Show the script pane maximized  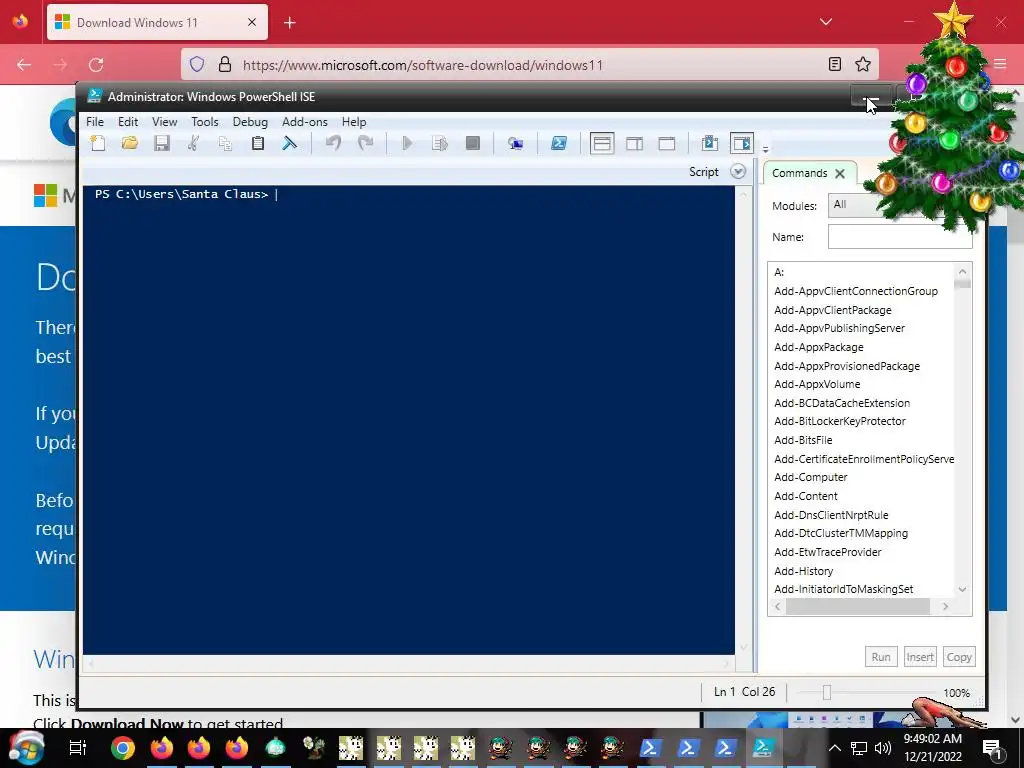667,143
